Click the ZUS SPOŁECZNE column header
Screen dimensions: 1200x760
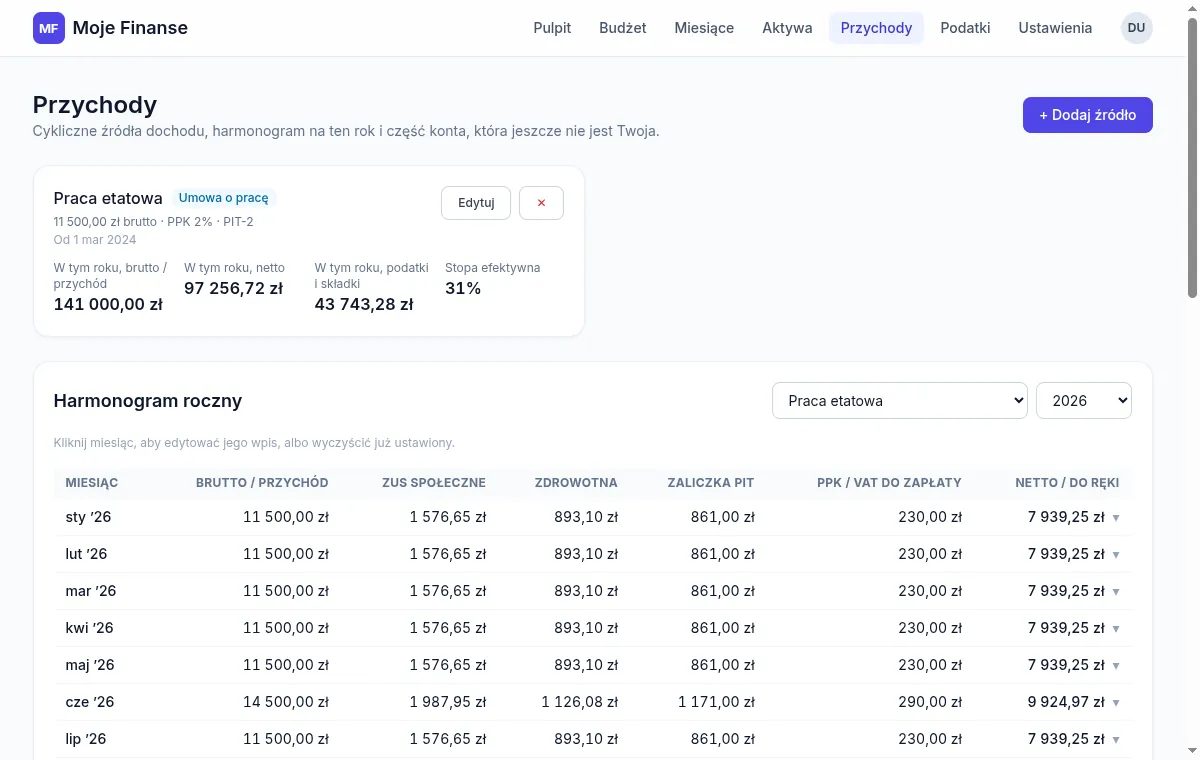coord(434,483)
